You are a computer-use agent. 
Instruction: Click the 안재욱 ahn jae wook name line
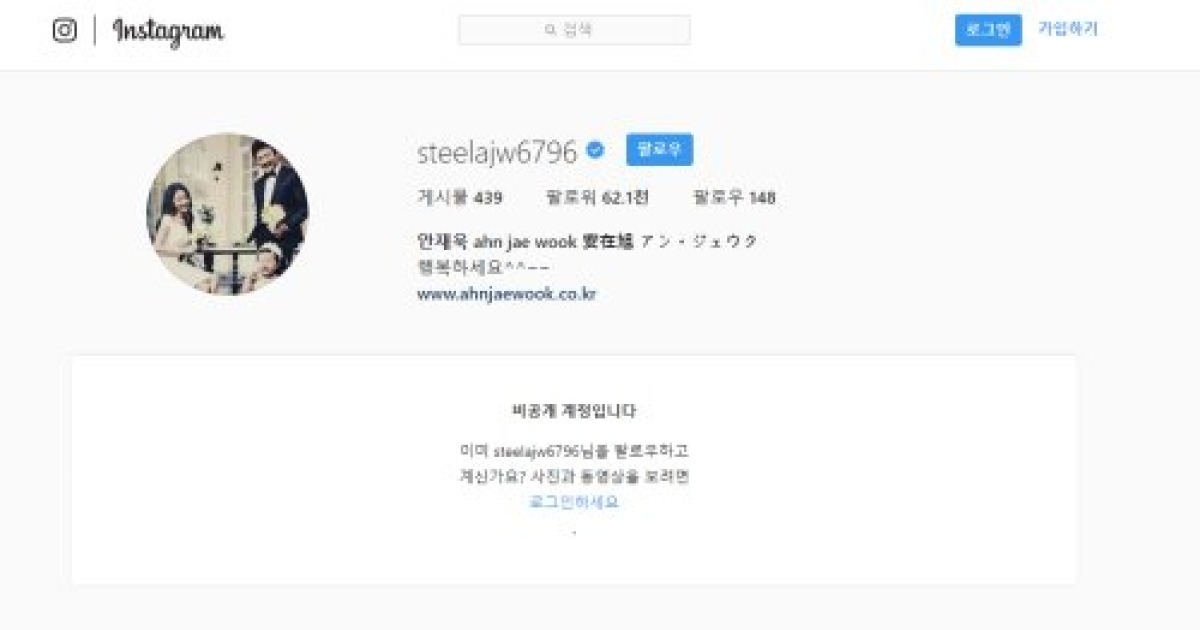tap(587, 241)
